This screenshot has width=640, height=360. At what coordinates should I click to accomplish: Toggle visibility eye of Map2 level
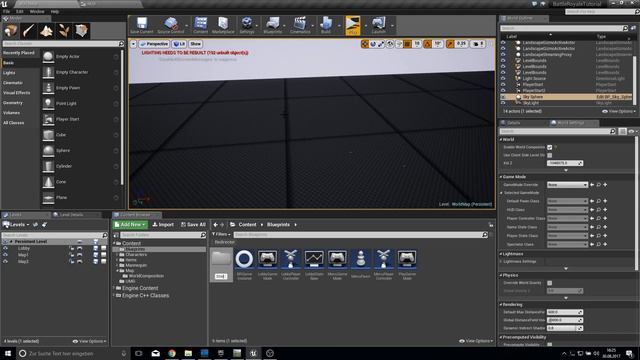pyautogui.click(x=6, y=261)
